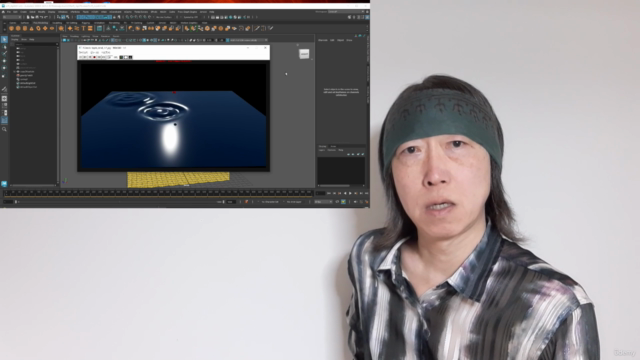
Task: Click the view cube in viewport
Action: 304,54
